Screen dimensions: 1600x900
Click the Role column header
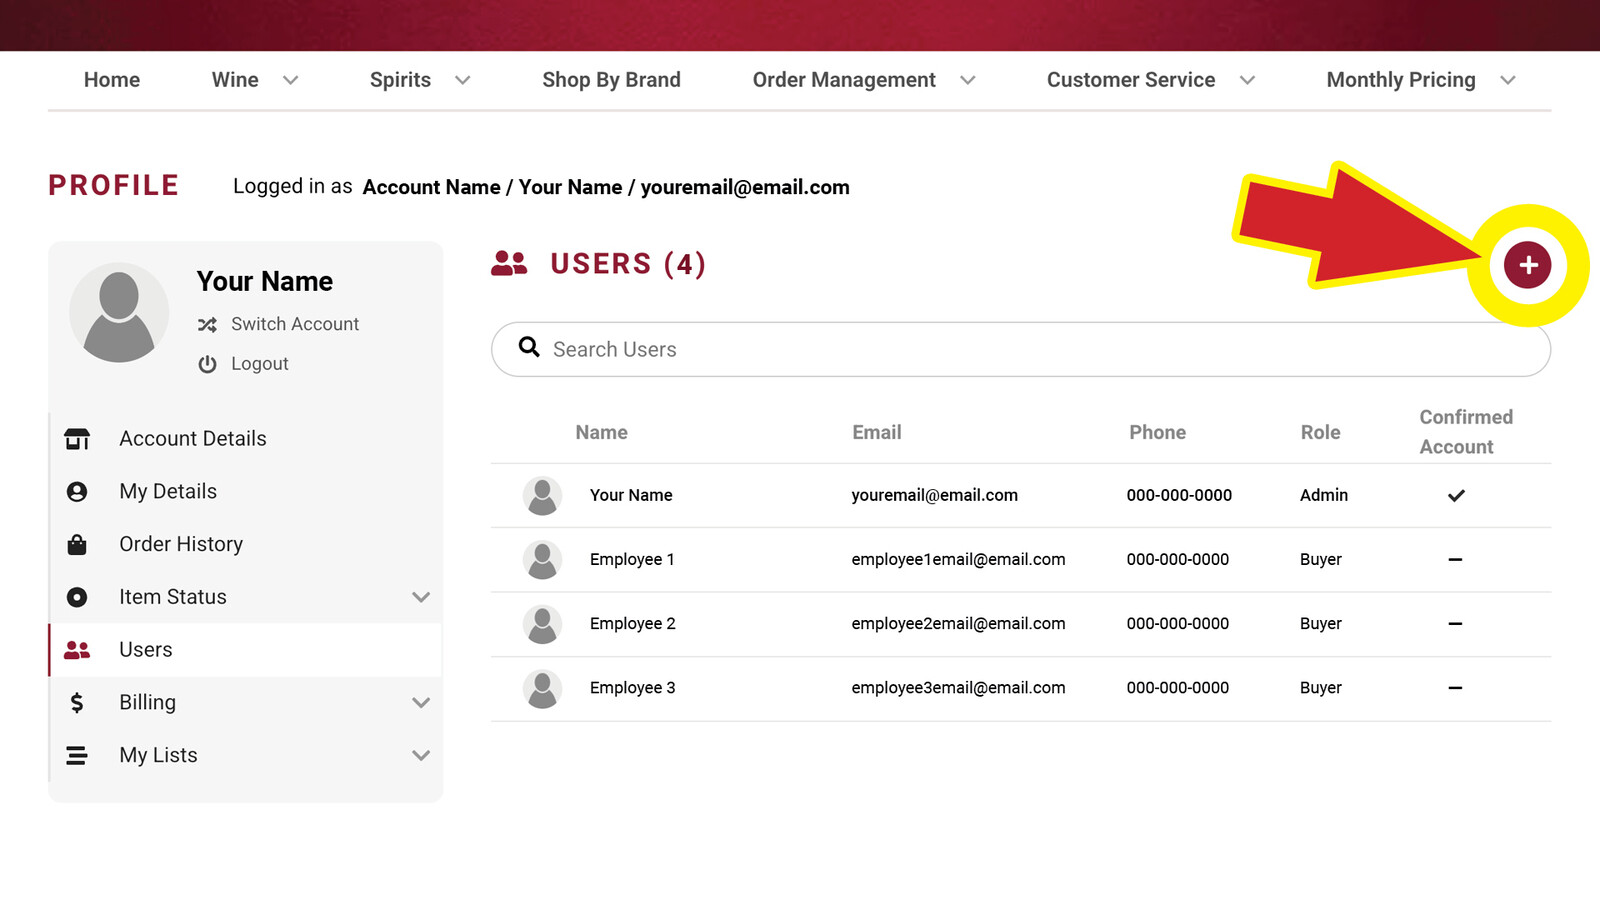pyautogui.click(x=1320, y=432)
